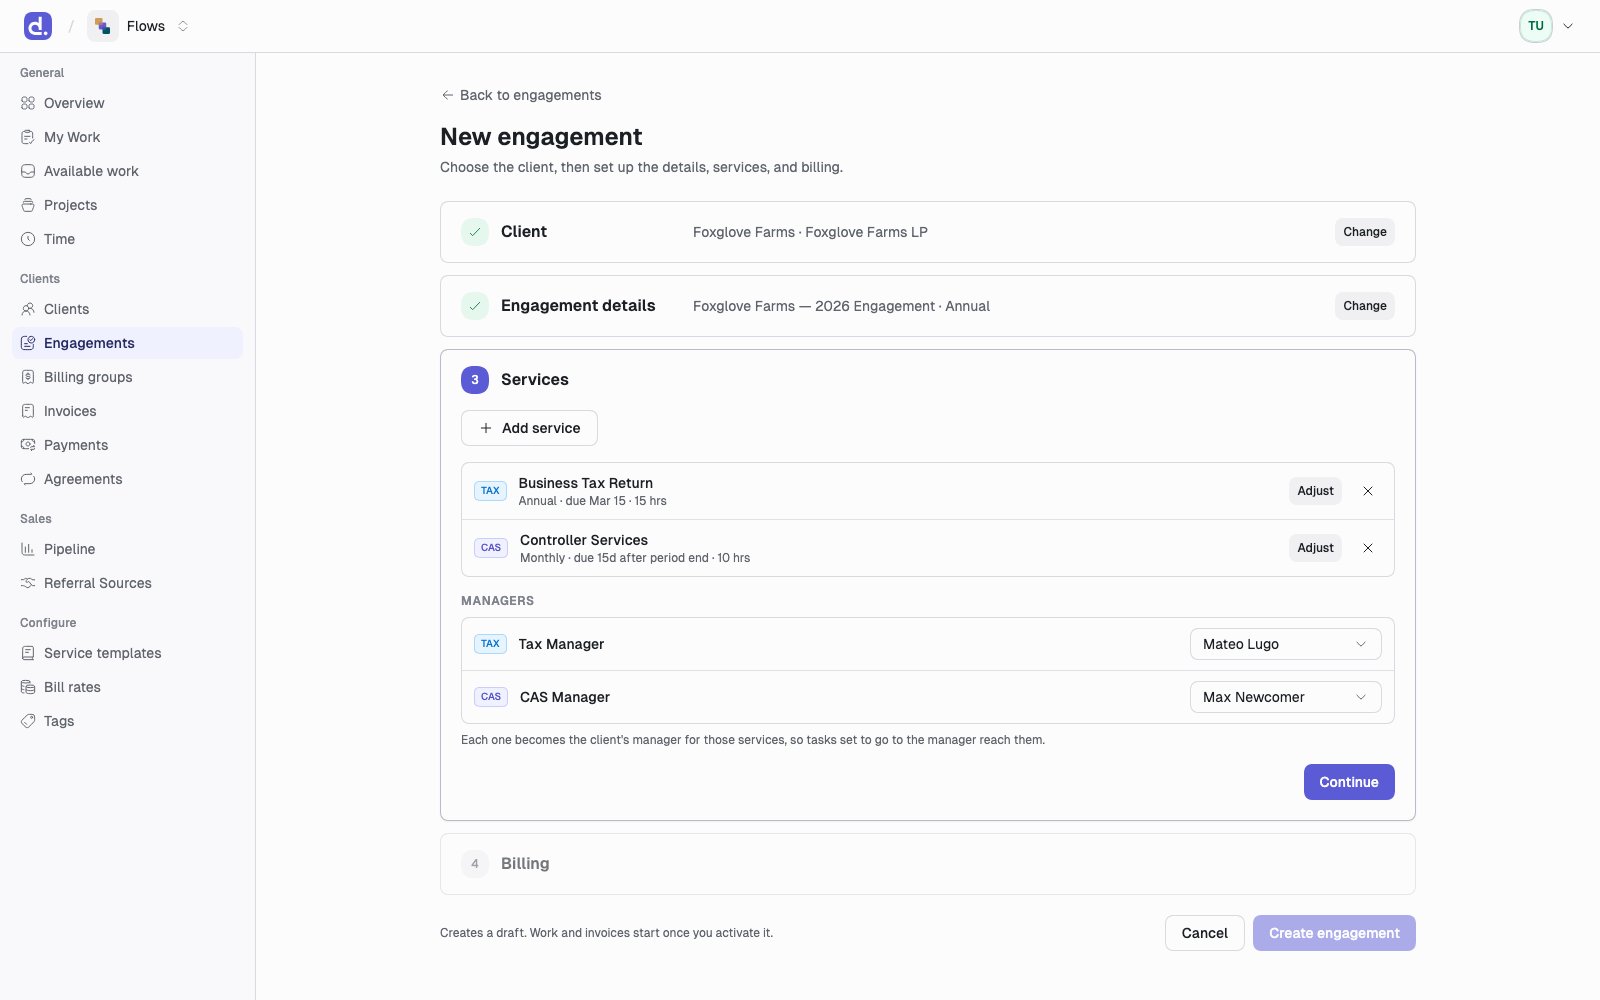
Task: Click the Time clock icon
Action: click(28, 239)
